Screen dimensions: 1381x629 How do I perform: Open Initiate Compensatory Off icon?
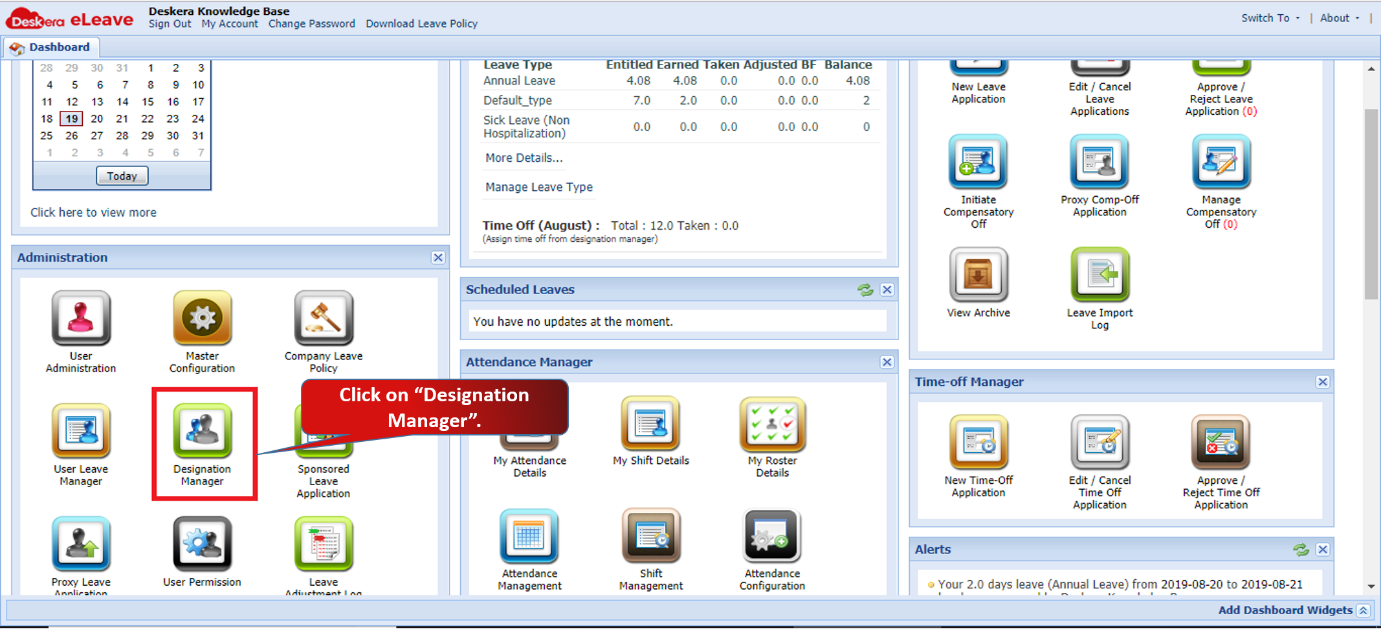978,162
